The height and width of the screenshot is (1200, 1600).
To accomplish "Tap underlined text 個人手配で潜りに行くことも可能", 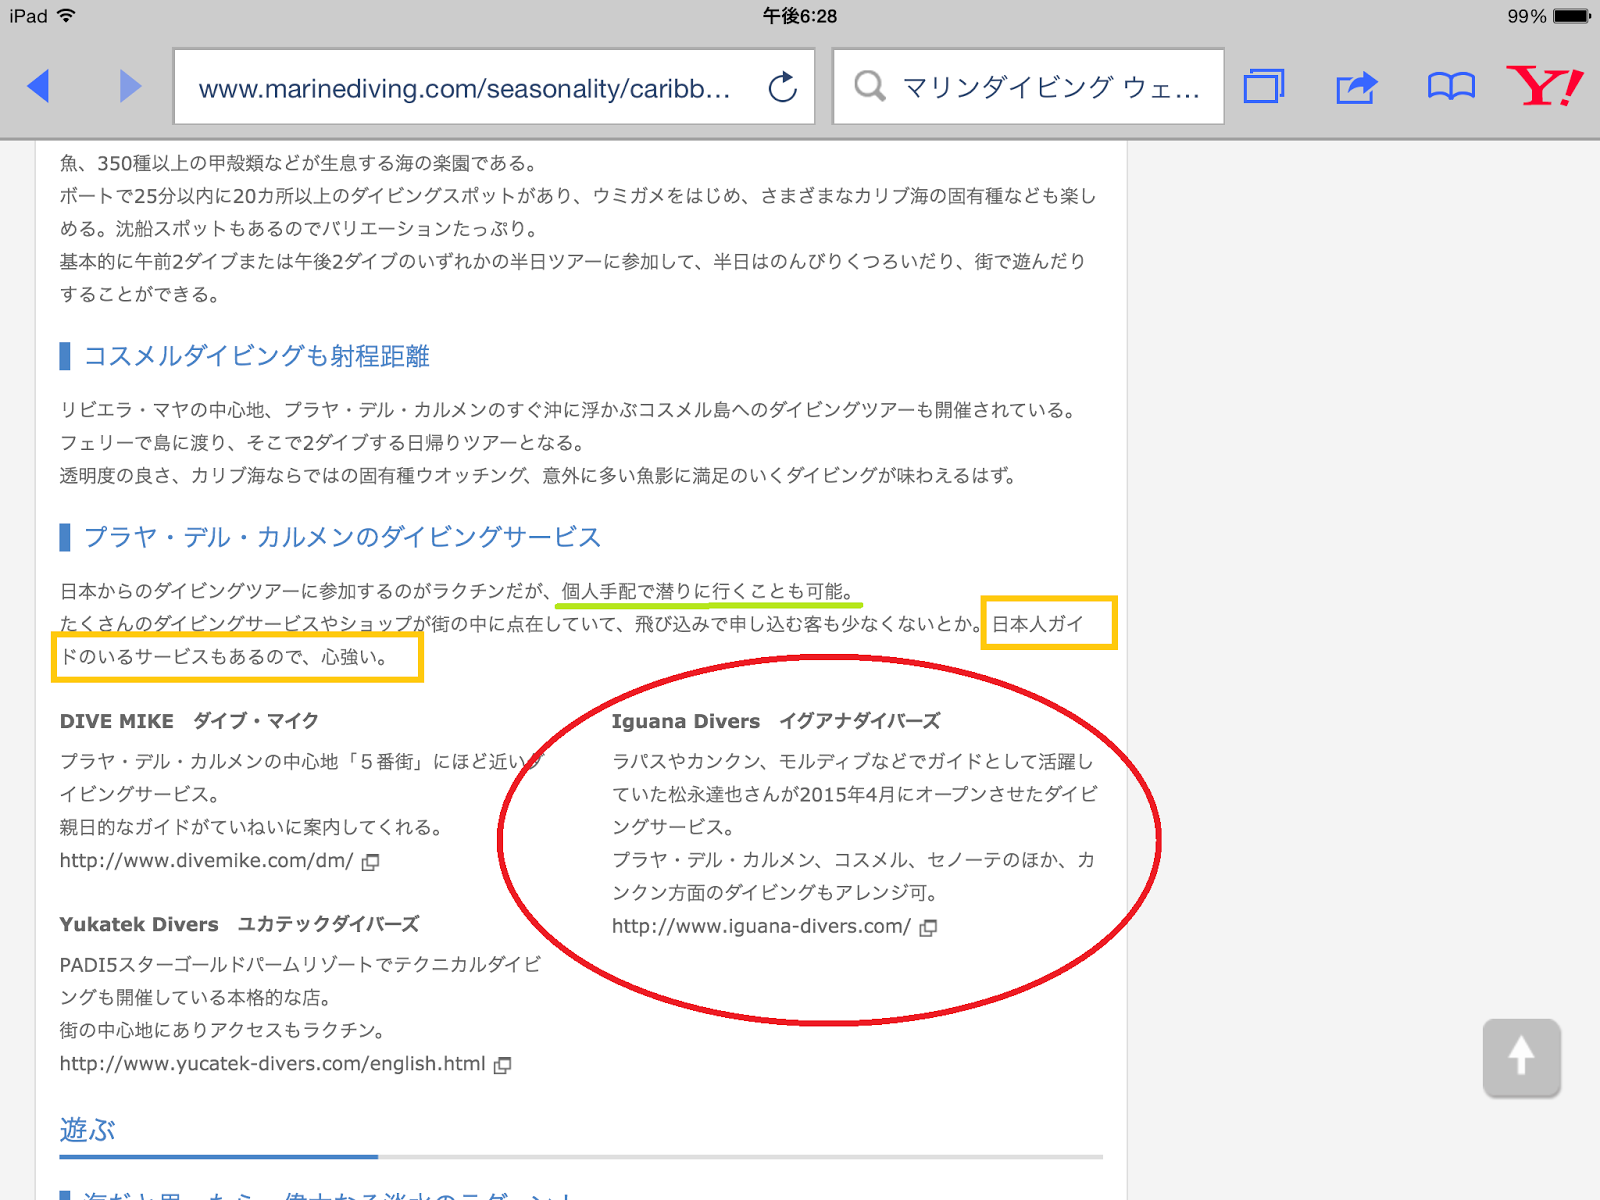I will point(706,591).
